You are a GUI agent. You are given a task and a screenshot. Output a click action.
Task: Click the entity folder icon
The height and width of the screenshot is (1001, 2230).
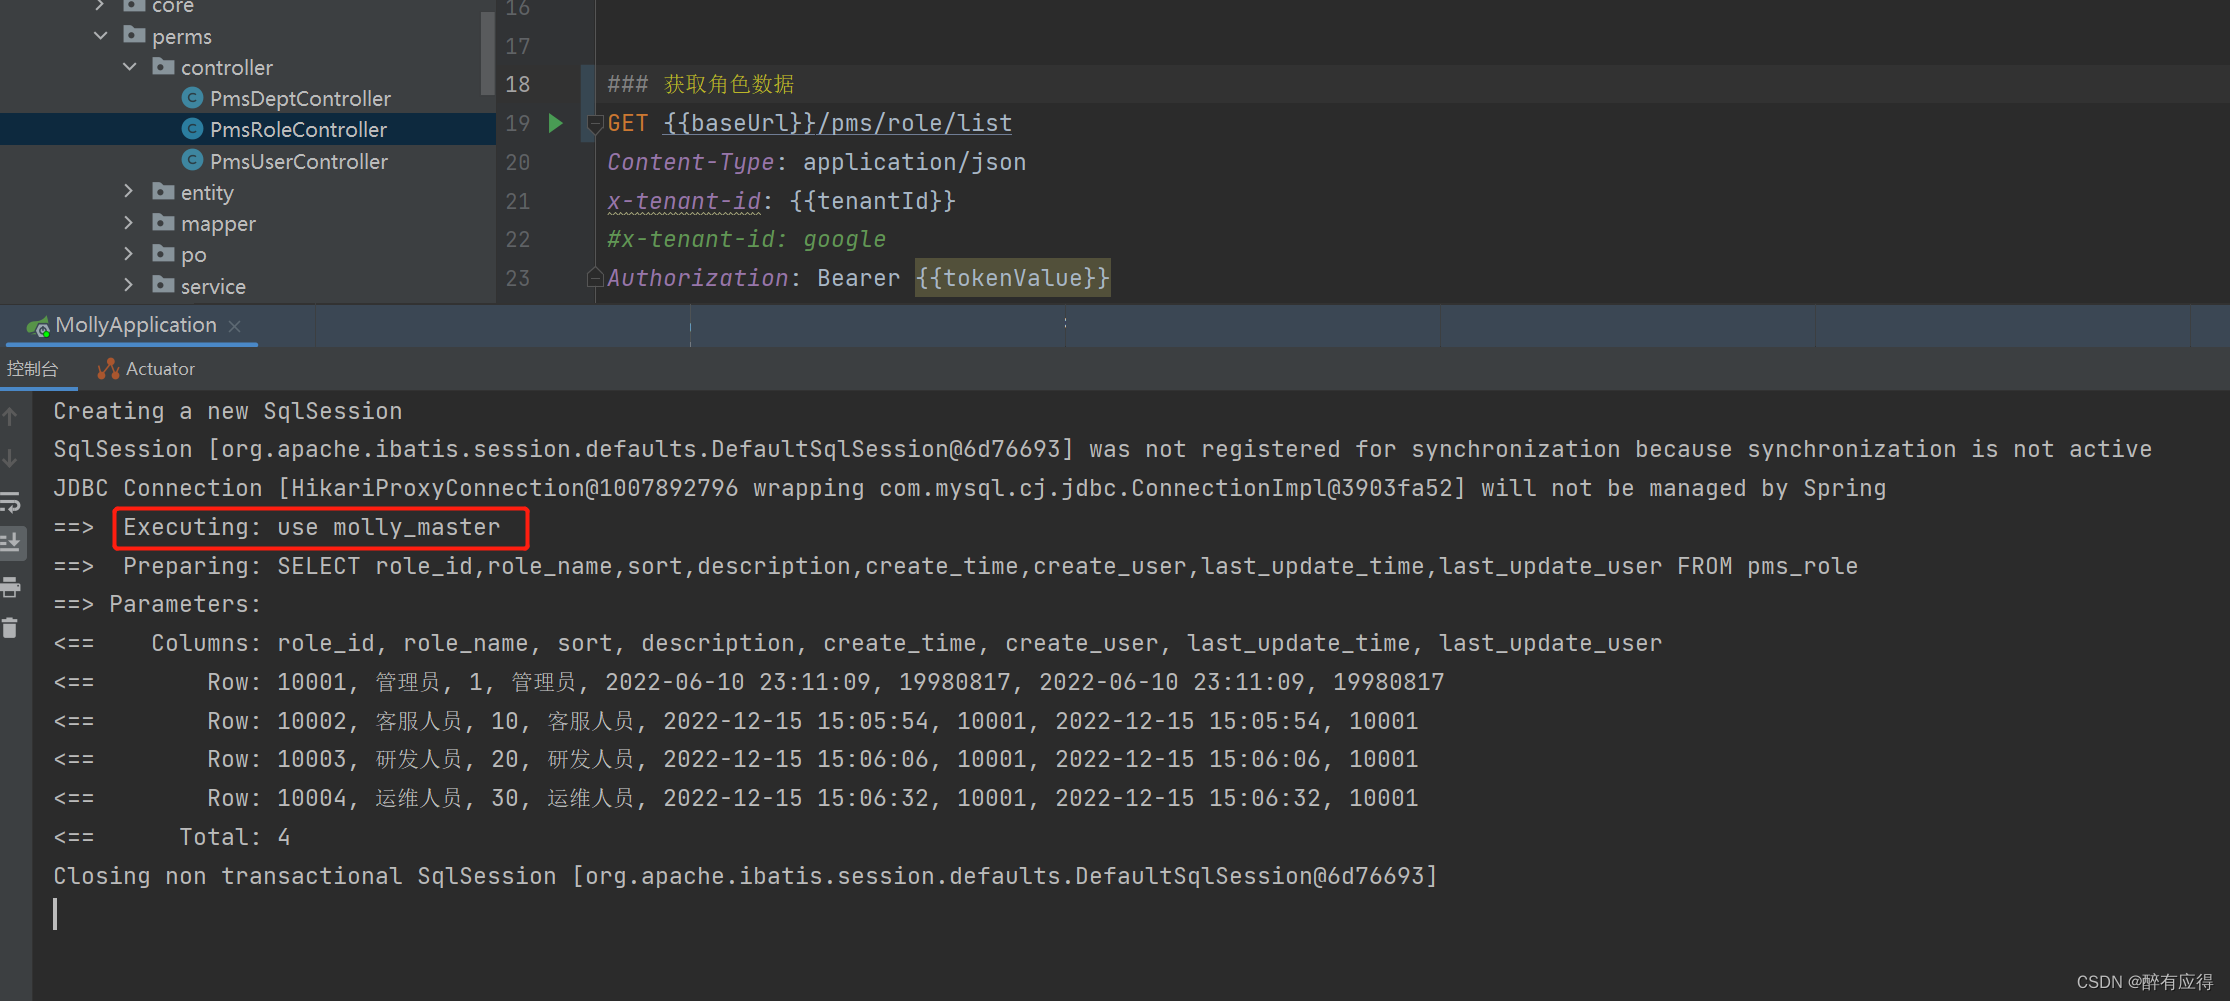[164, 191]
